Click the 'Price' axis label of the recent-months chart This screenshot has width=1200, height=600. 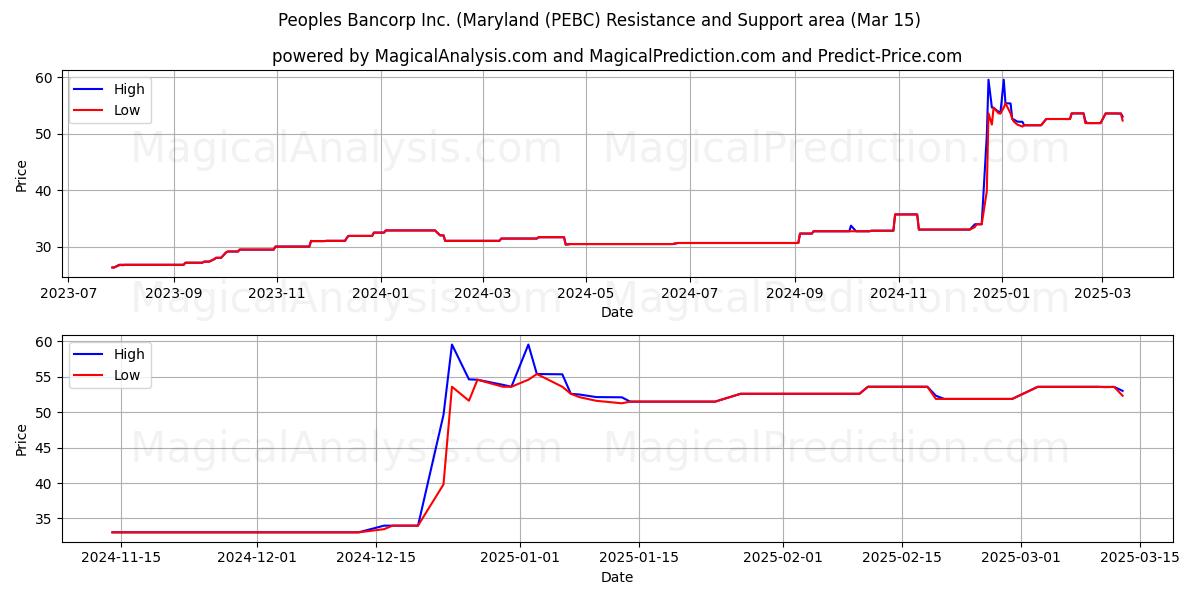click(22, 438)
